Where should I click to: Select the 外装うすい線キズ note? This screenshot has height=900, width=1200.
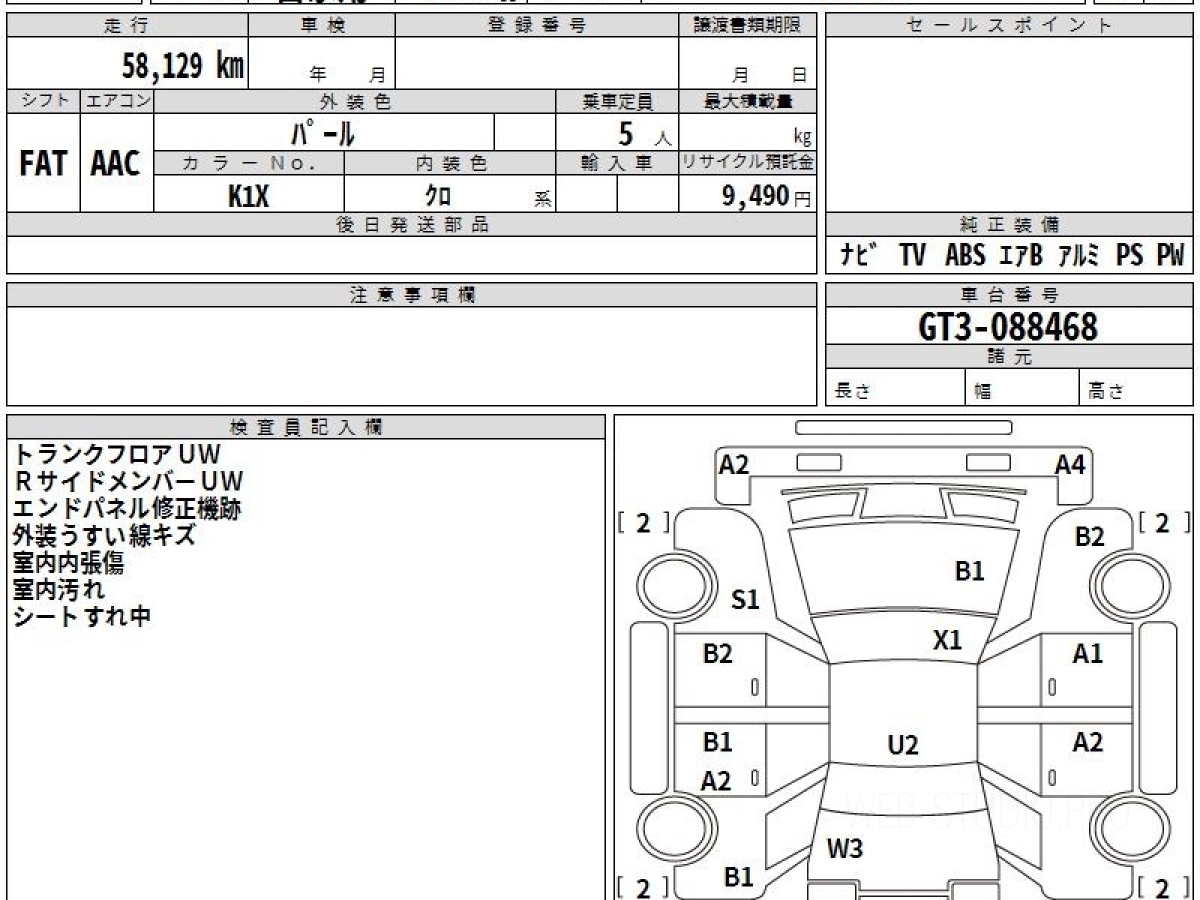(x=104, y=536)
